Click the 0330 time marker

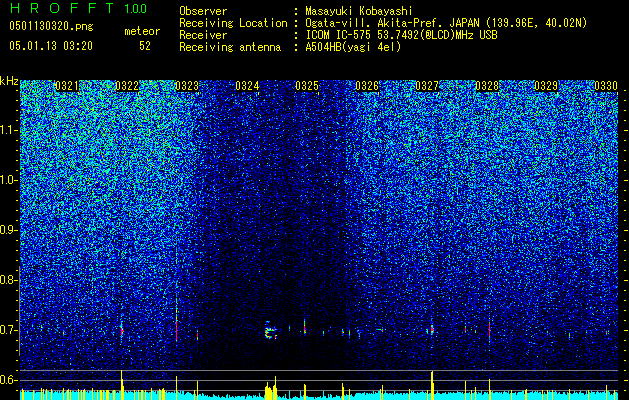[606, 85]
